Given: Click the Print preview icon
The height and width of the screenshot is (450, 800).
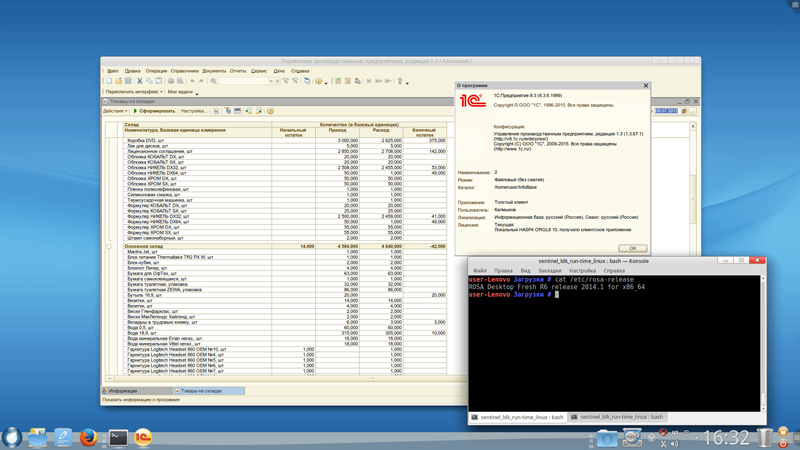Looking at the screenshot, I should 180,81.
